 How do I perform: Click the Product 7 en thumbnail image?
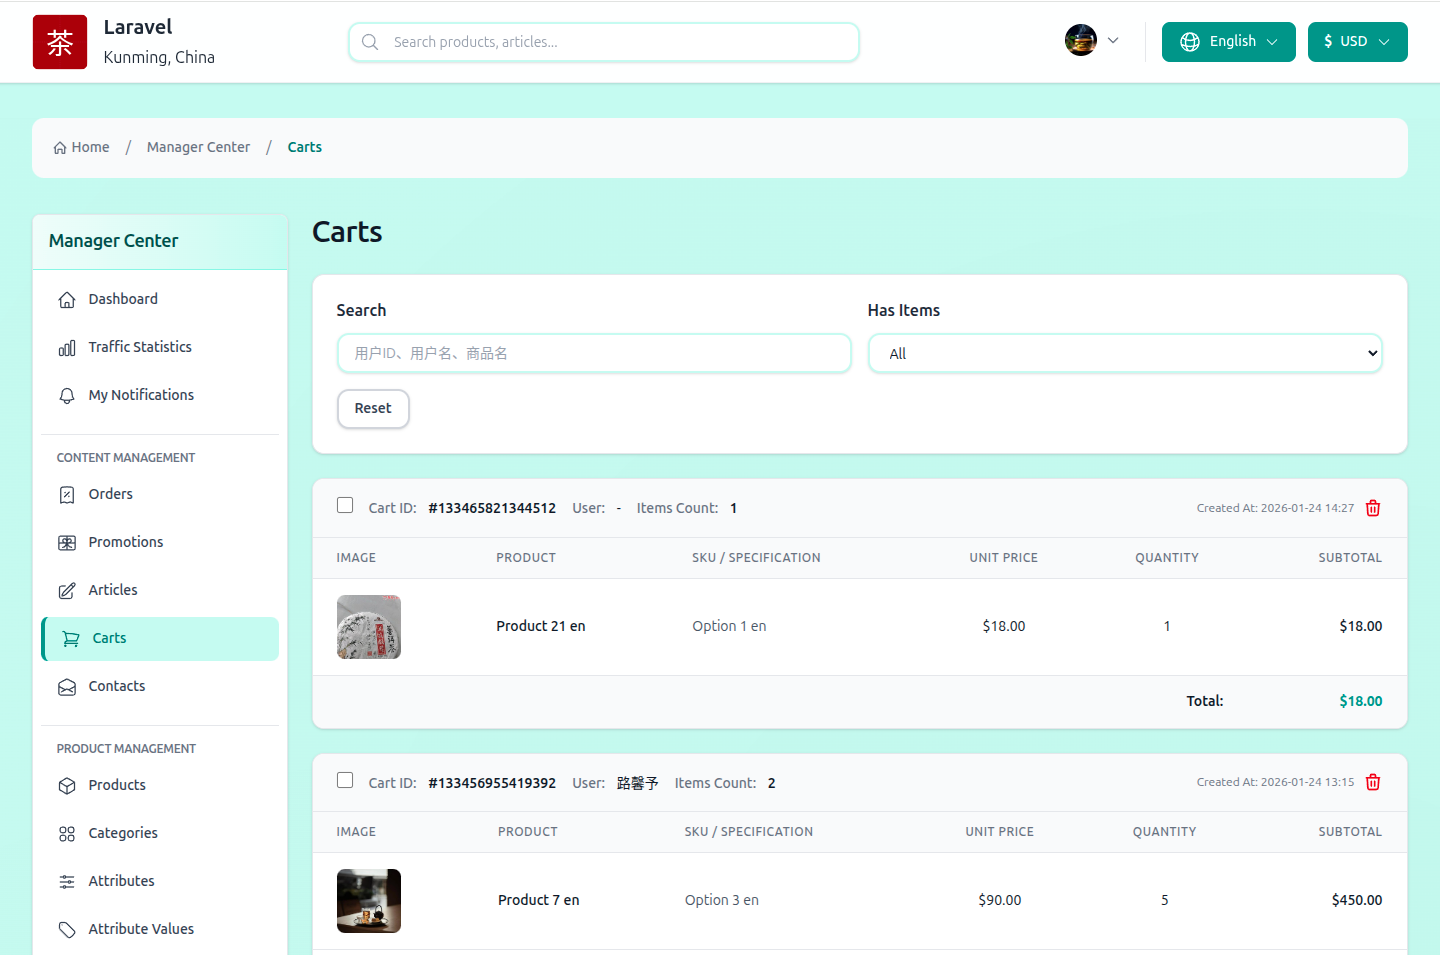click(x=369, y=901)
